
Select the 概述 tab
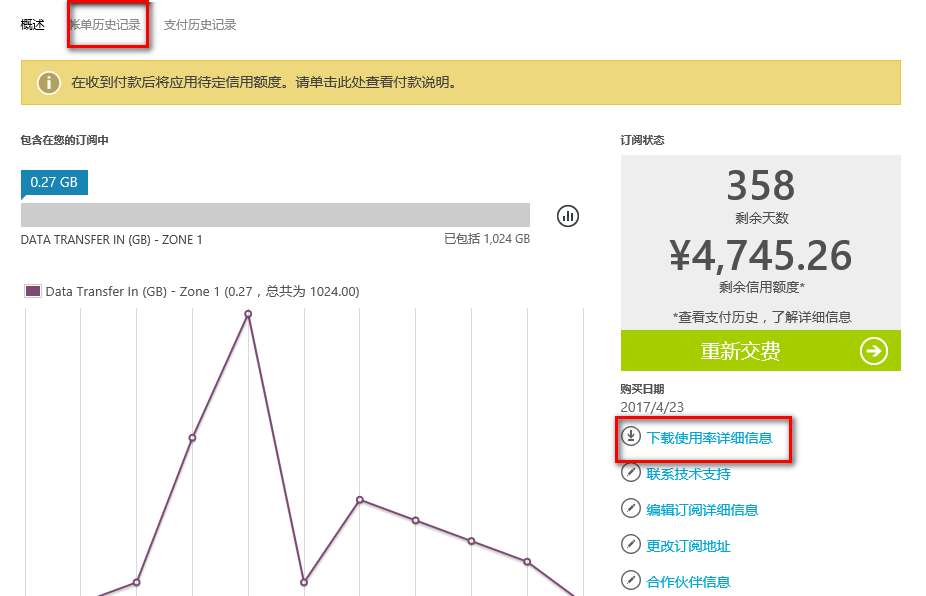(x=33, y=25)
